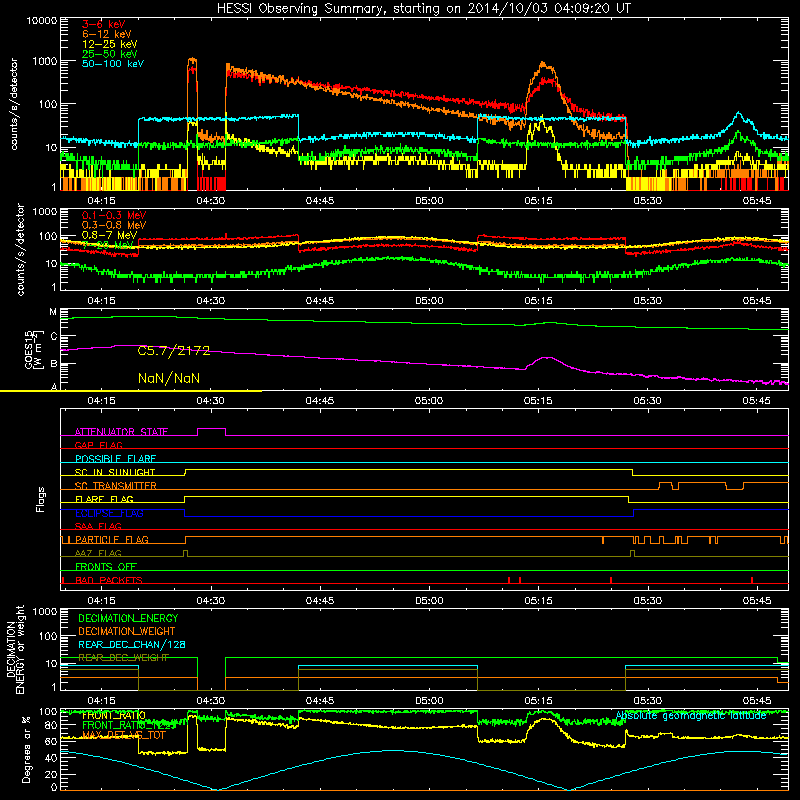Click the ATTENUATOR_STATE flag label
Image resolution: width=800 pixels, height=800 pixels.
point(121,432)
